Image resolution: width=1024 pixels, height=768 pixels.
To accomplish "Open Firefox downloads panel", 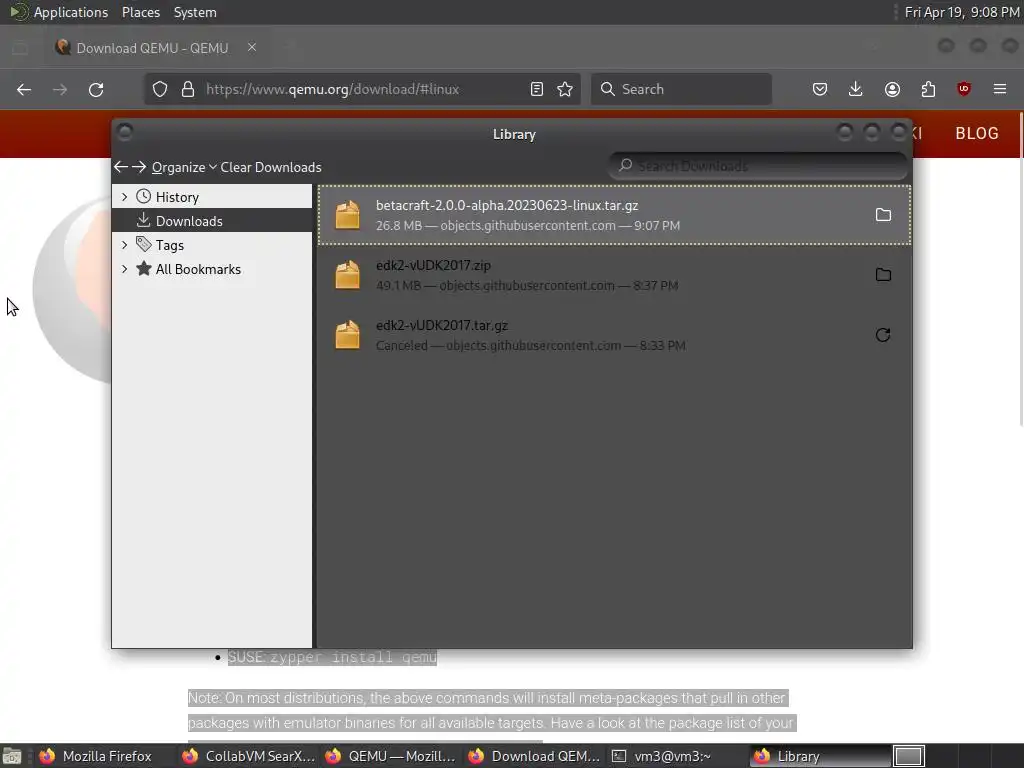I will coord(856,89).
